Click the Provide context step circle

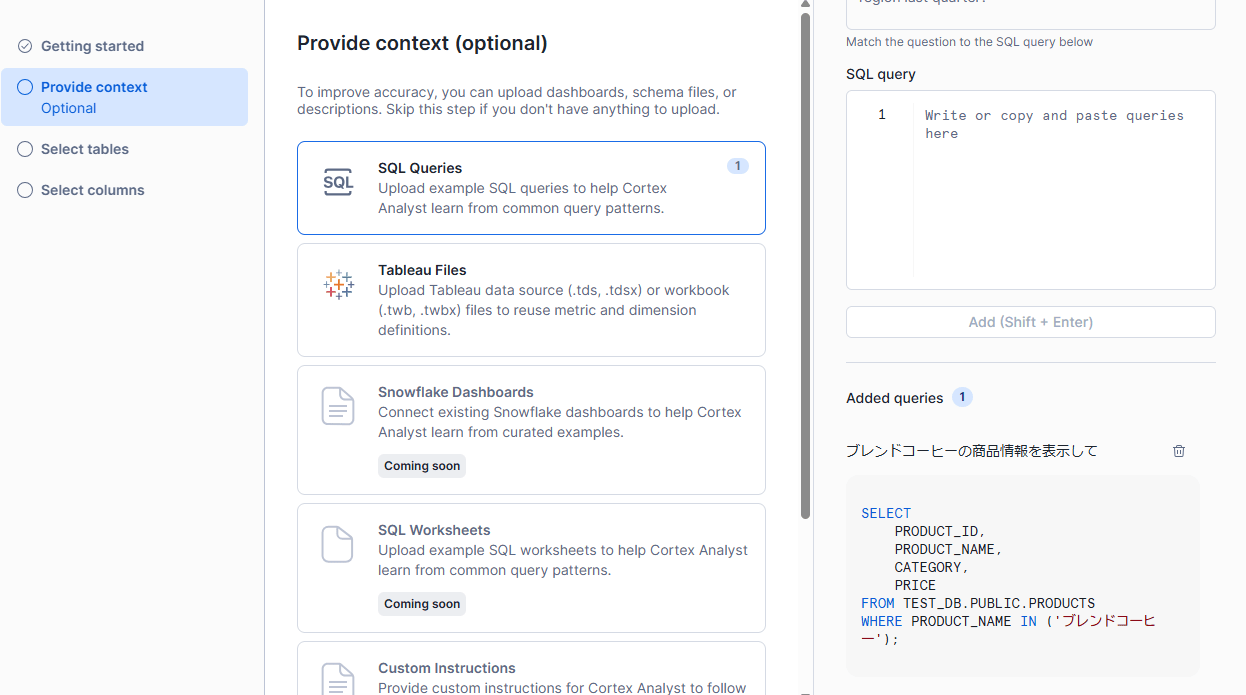tap(25, 87)
